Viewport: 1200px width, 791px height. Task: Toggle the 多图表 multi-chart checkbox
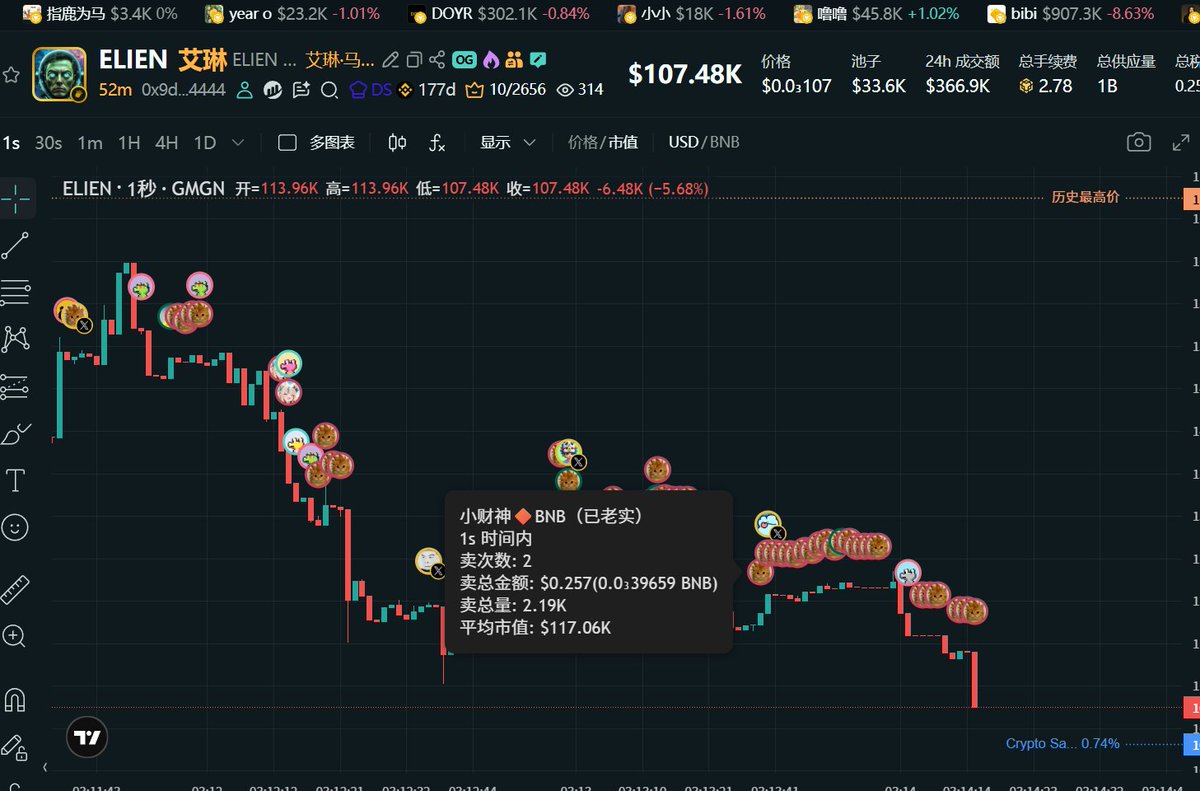pyautogui.click(x=287, y=143)
